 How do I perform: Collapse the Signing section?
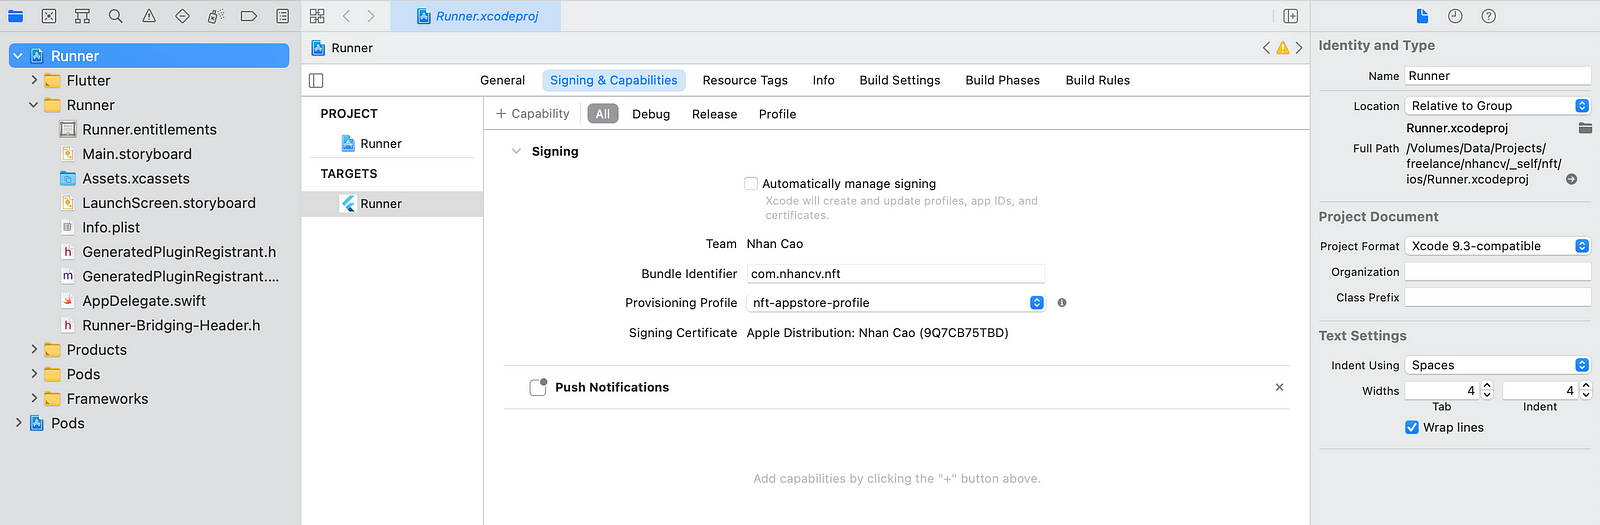516,151
